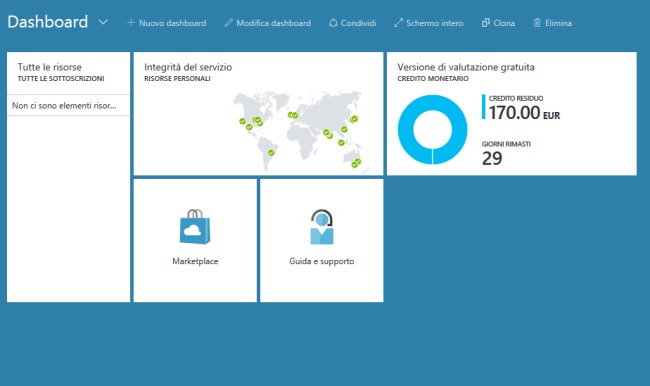Open the Tutte le risorse tile title
The image size is (650, 386).
coord(49,67)
